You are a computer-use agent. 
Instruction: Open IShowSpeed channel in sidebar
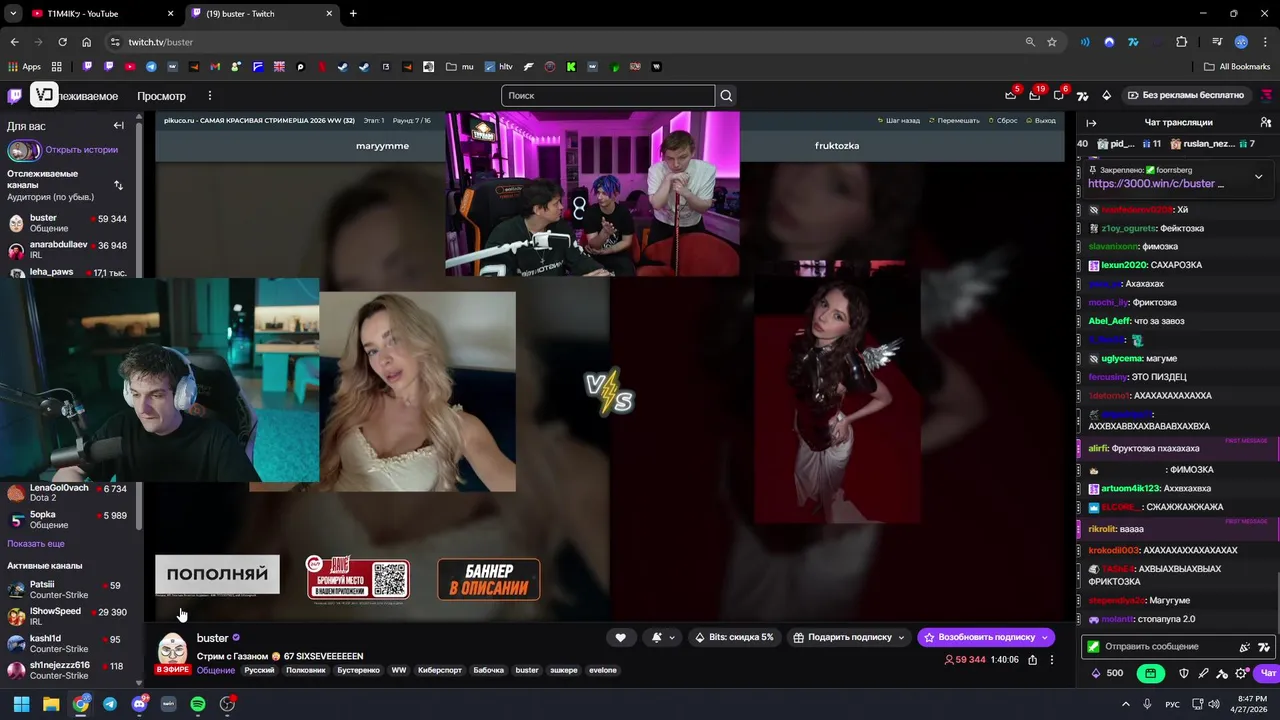click(68, 616)
